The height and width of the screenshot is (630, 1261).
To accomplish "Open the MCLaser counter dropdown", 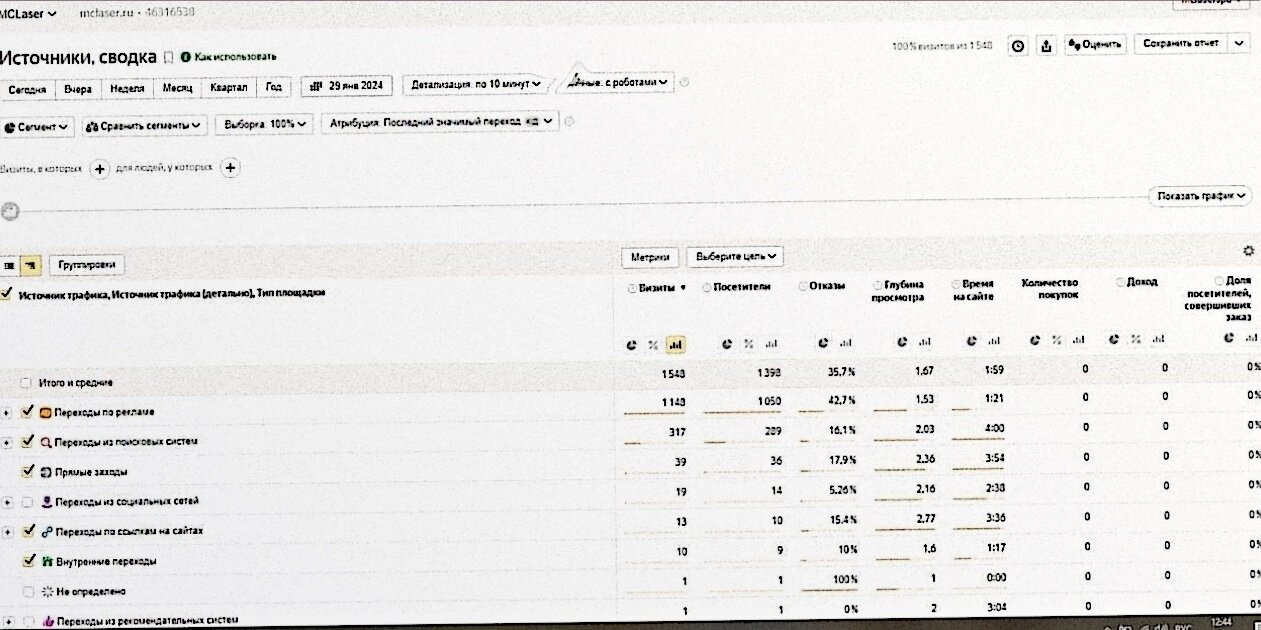I will (28, 12).
